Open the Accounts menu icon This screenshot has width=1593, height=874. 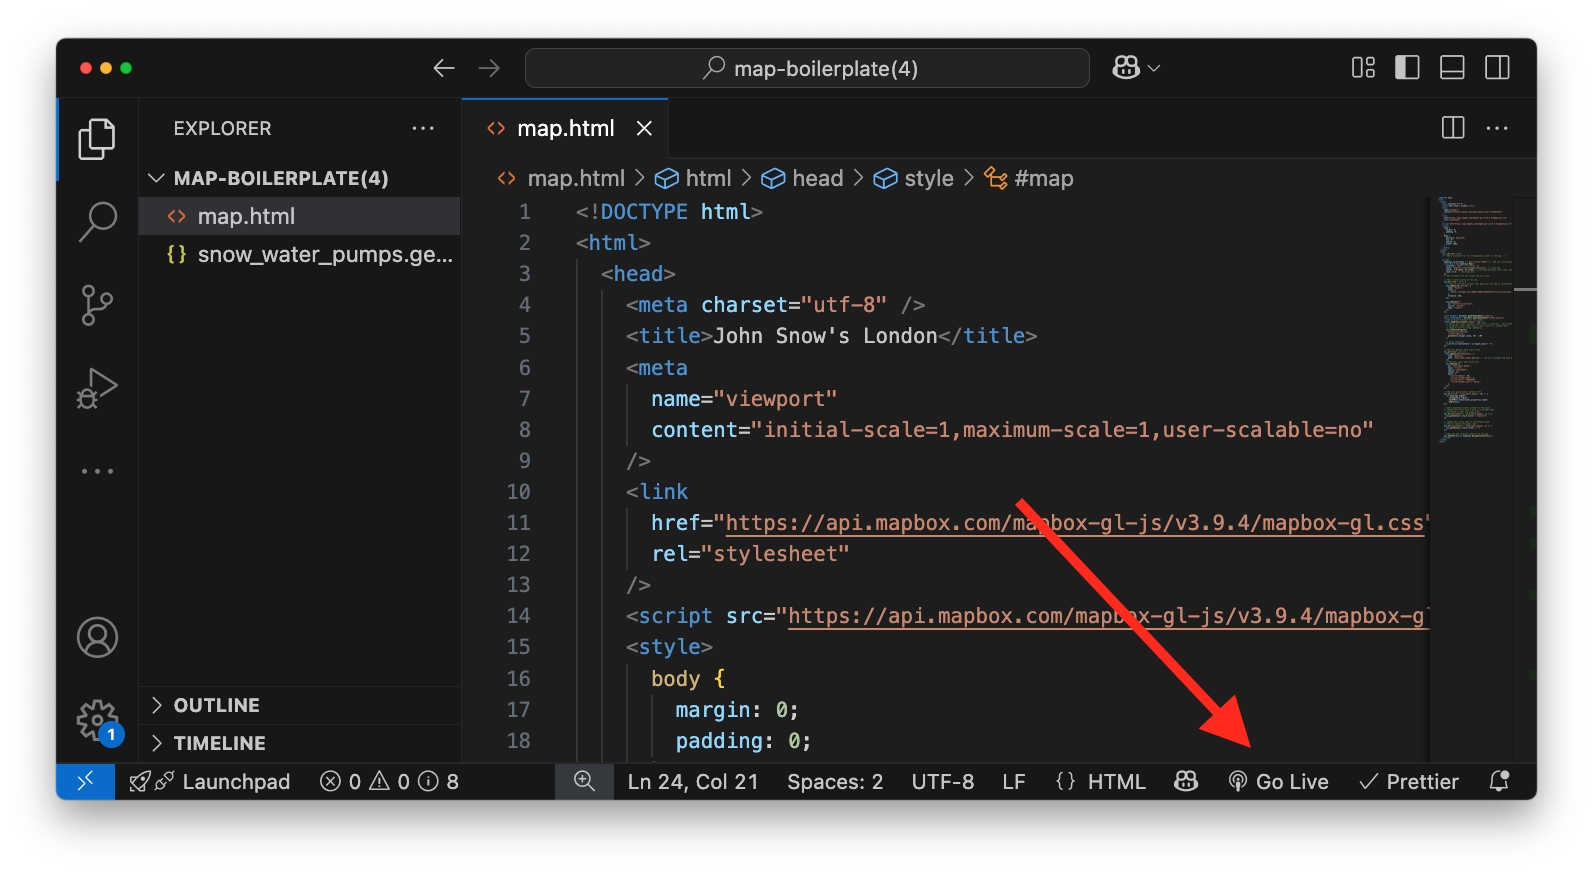coord(97,637)
